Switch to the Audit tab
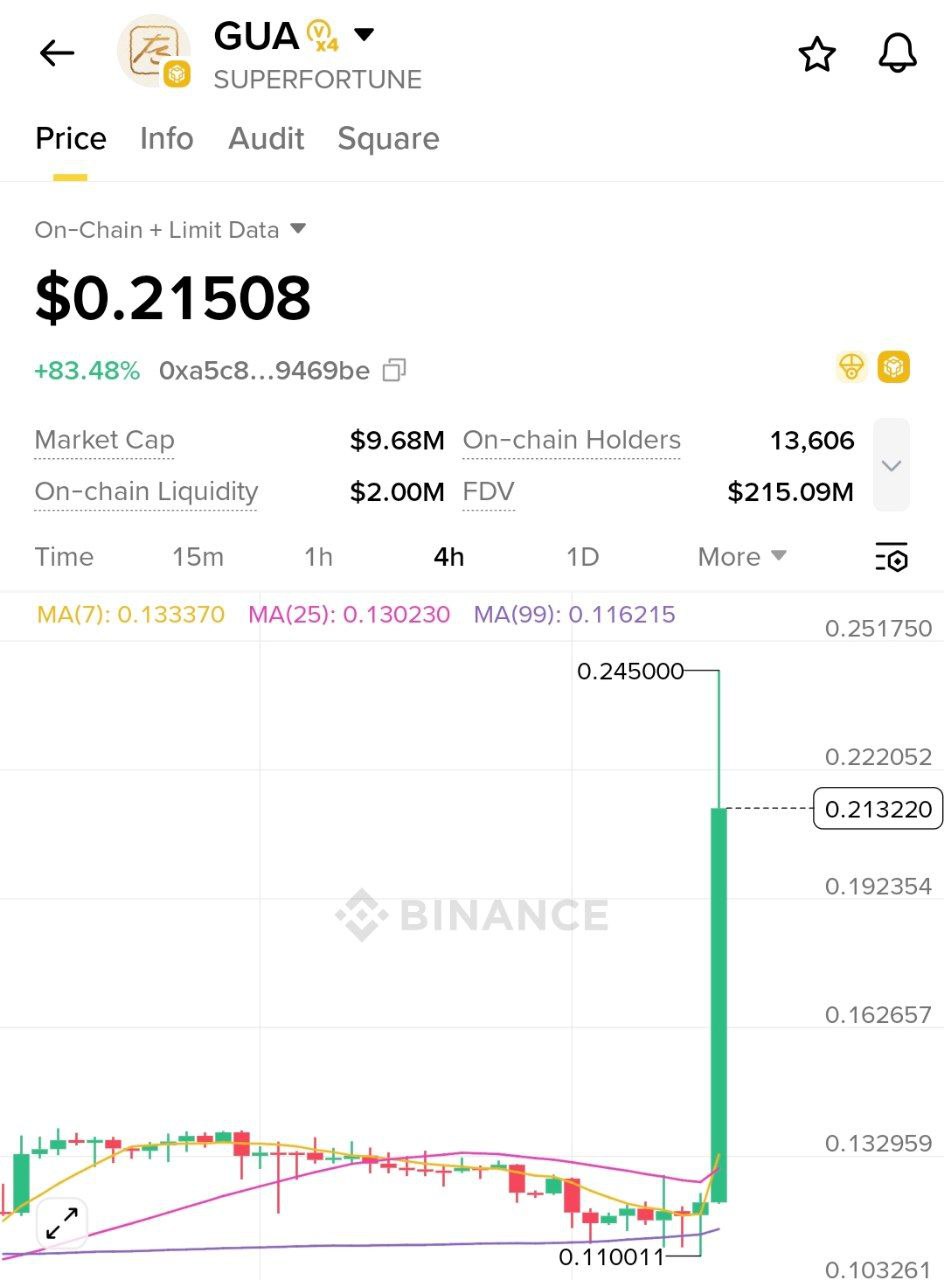 (266, 138)
